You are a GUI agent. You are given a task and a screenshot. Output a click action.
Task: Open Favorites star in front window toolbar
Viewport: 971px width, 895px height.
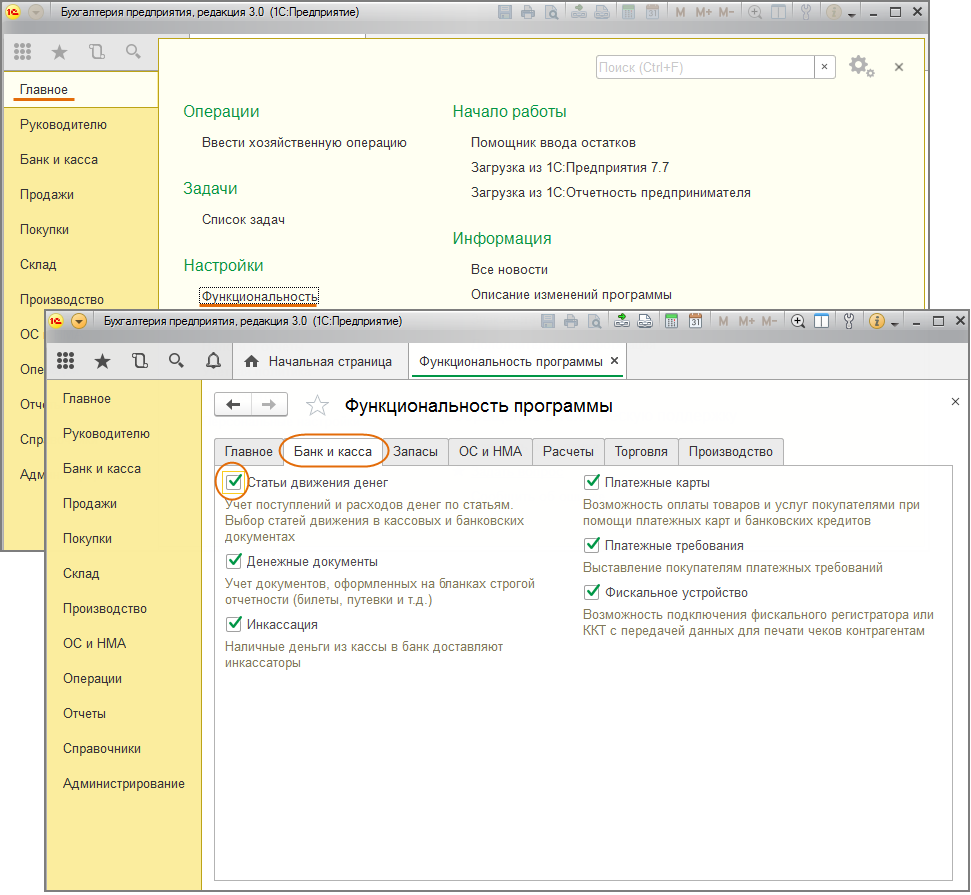tap(102, 361)
